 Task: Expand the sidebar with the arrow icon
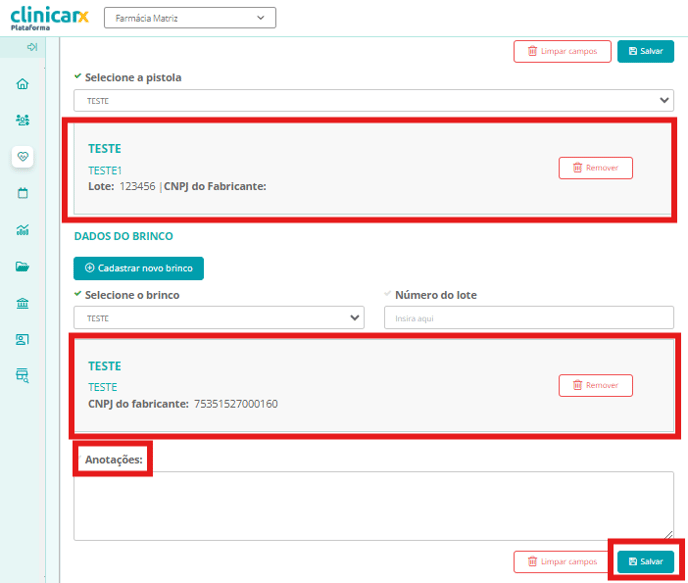tap(32, 47)
